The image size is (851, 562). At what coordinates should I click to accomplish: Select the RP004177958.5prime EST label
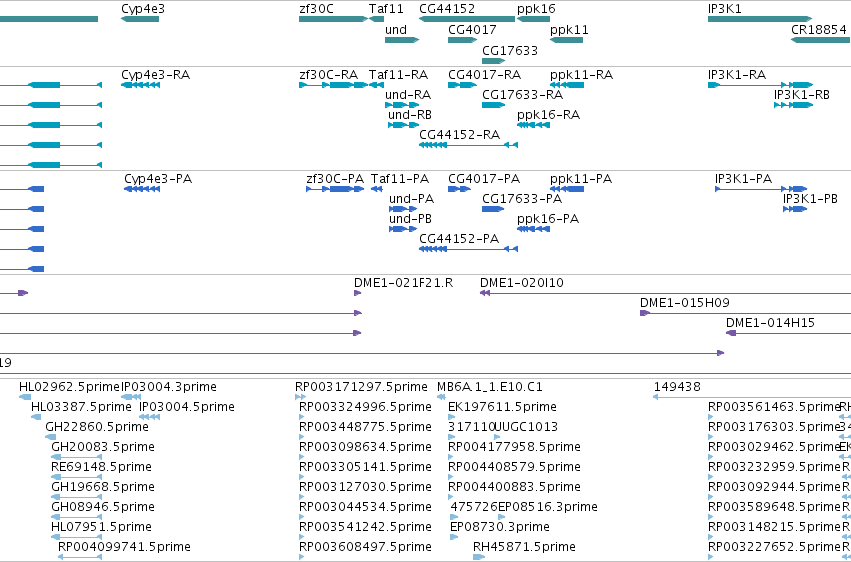click(x=515, y=447)
